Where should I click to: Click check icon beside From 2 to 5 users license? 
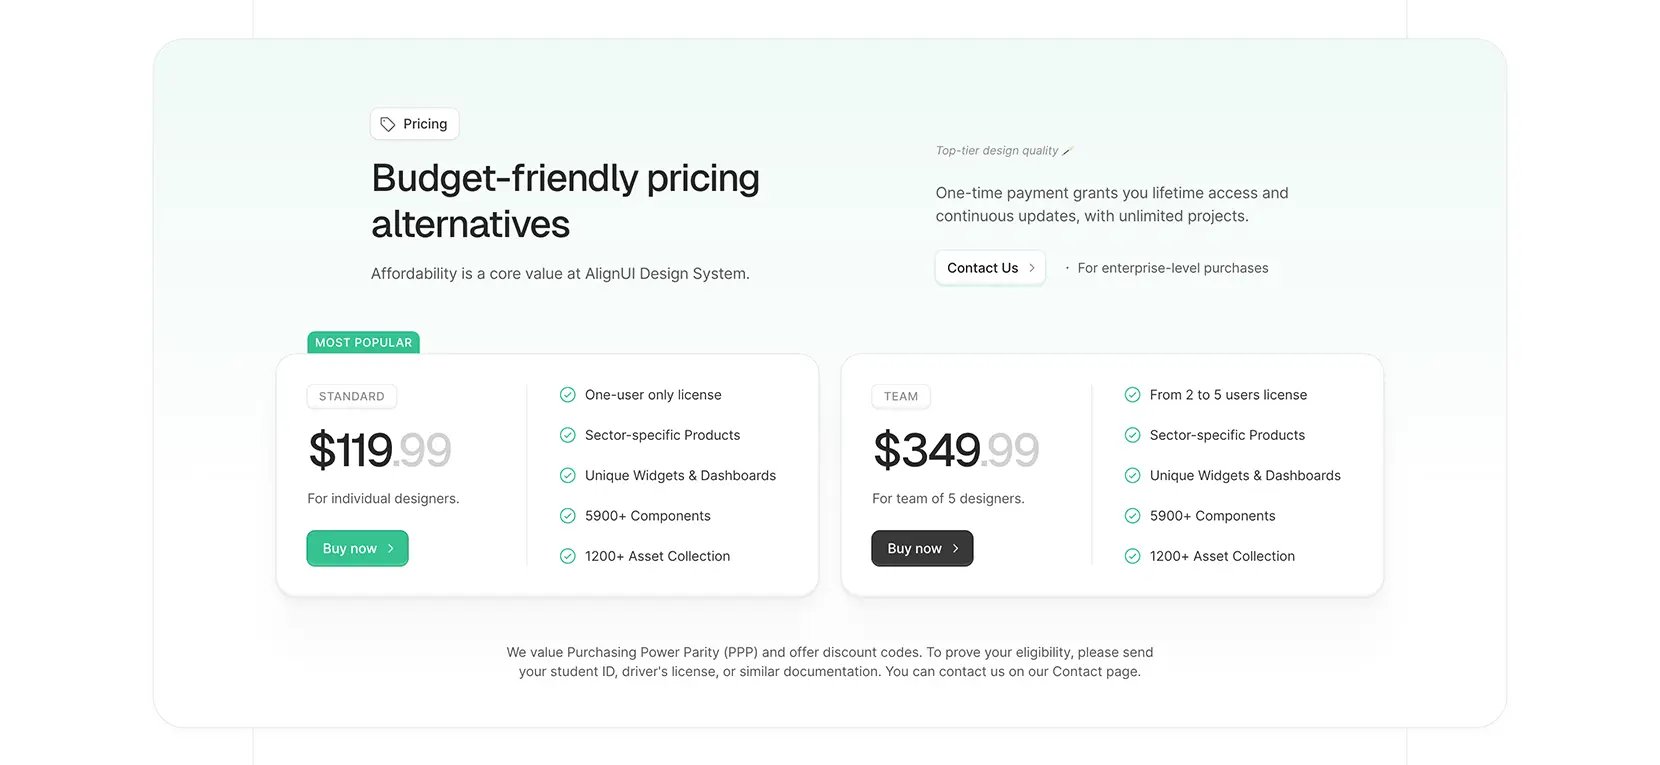[x=1132, y=395]
